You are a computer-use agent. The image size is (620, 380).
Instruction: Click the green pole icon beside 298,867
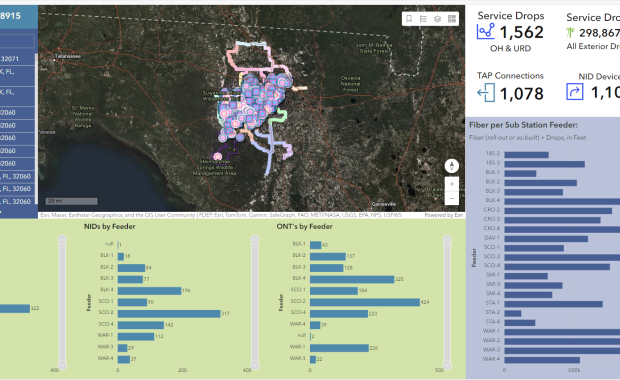point(570,32)
